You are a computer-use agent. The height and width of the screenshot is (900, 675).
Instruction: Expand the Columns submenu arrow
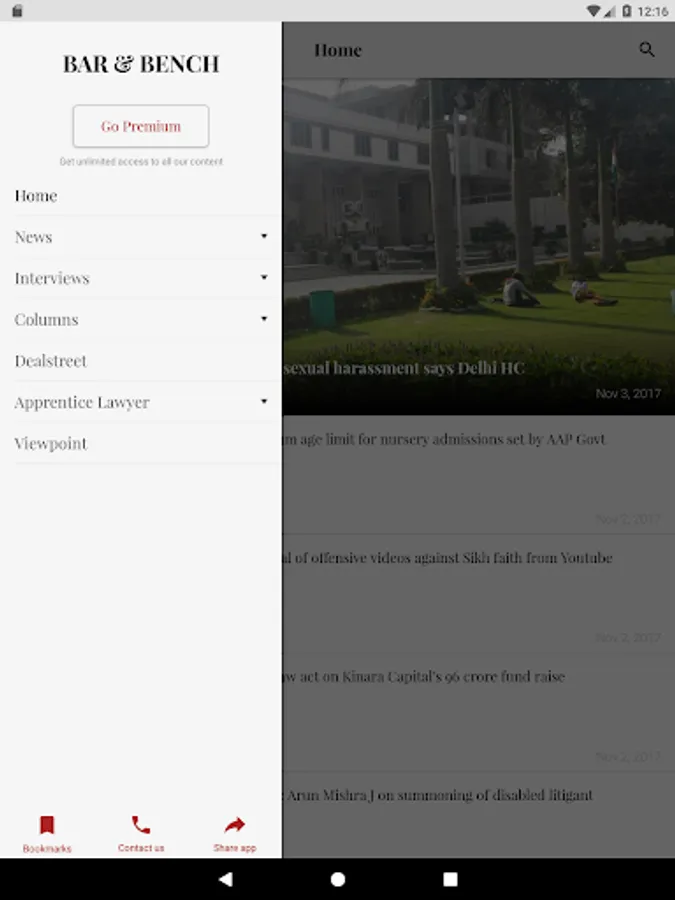(264, 319)
